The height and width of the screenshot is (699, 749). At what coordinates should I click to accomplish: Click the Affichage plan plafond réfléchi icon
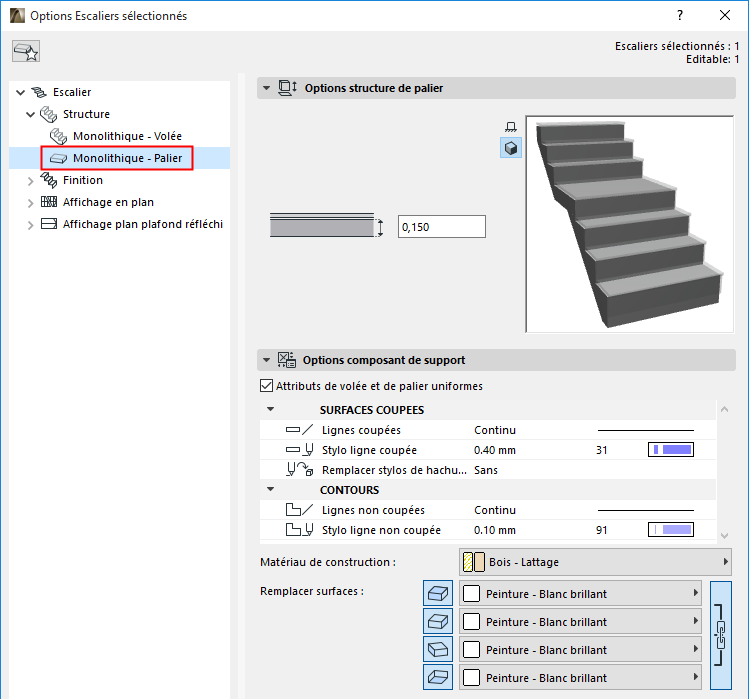(x=49, y=224)
